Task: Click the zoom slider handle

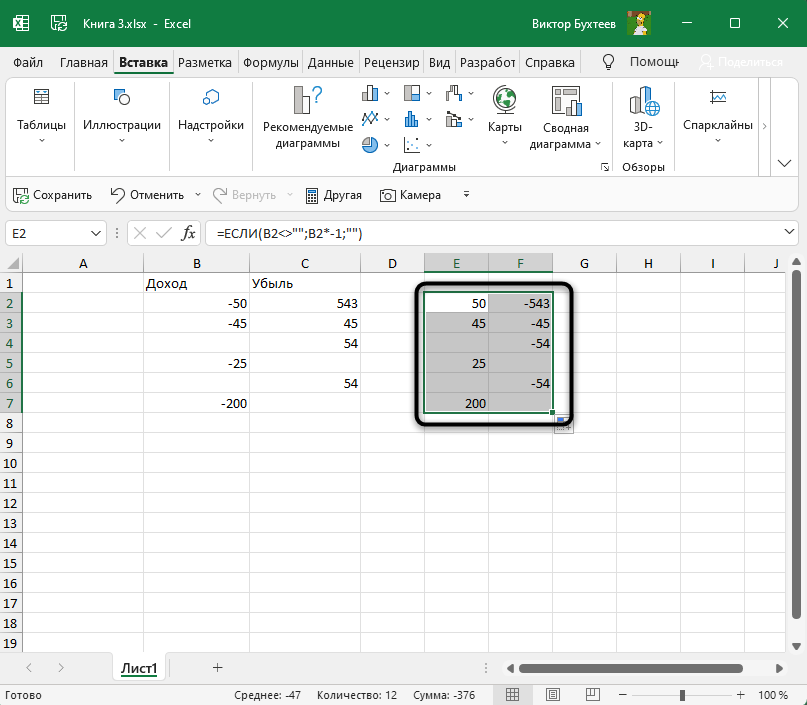Action: point(683,695)
